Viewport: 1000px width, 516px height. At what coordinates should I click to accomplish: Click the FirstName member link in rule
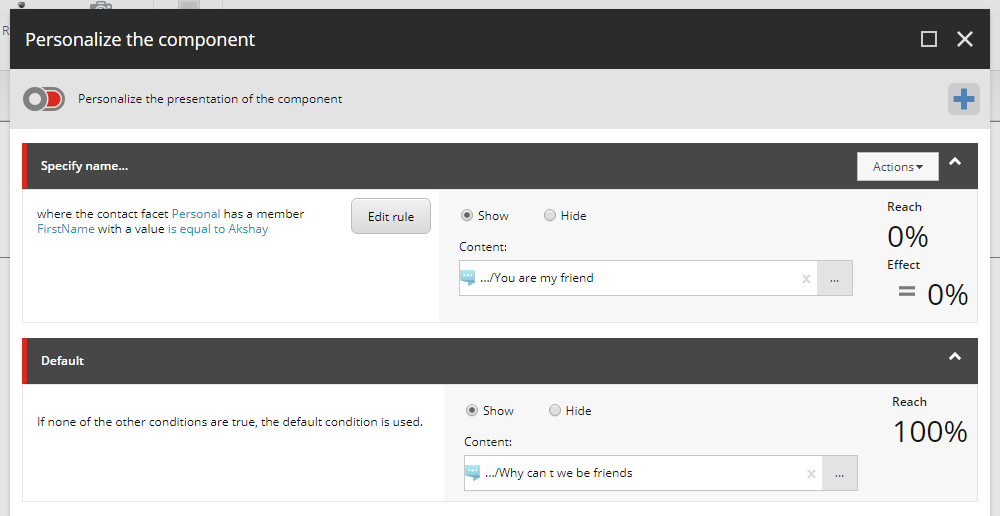tap(66, 229)
